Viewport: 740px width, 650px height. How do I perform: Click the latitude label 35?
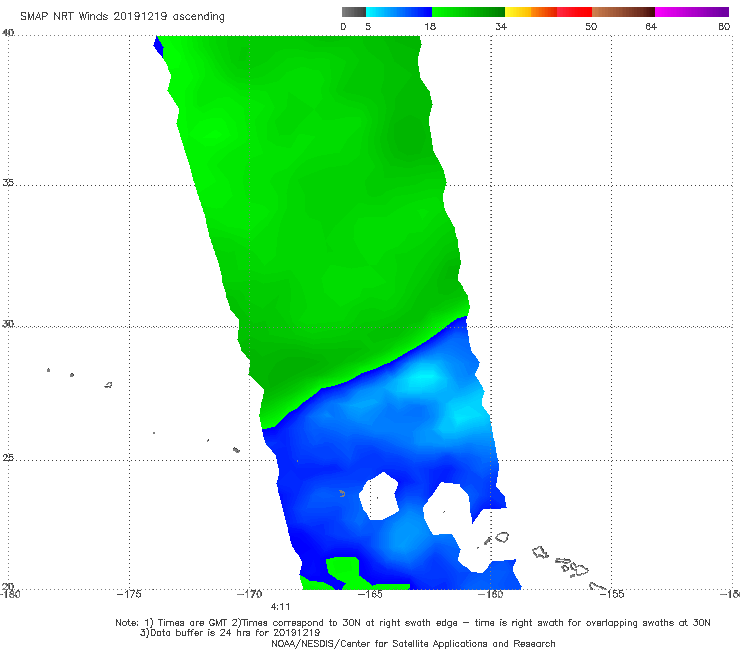click(8, 182)
